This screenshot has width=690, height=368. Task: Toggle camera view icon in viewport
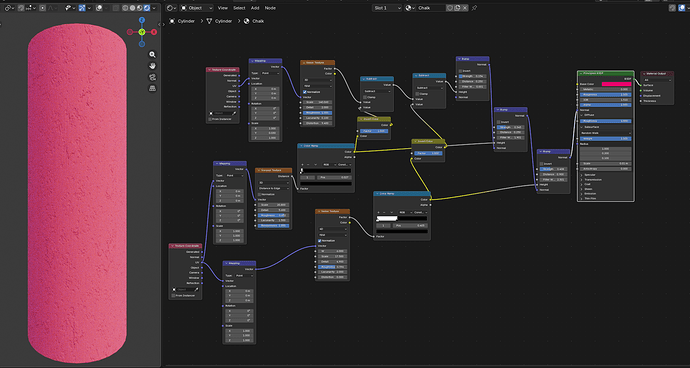(x=152, y=77)
